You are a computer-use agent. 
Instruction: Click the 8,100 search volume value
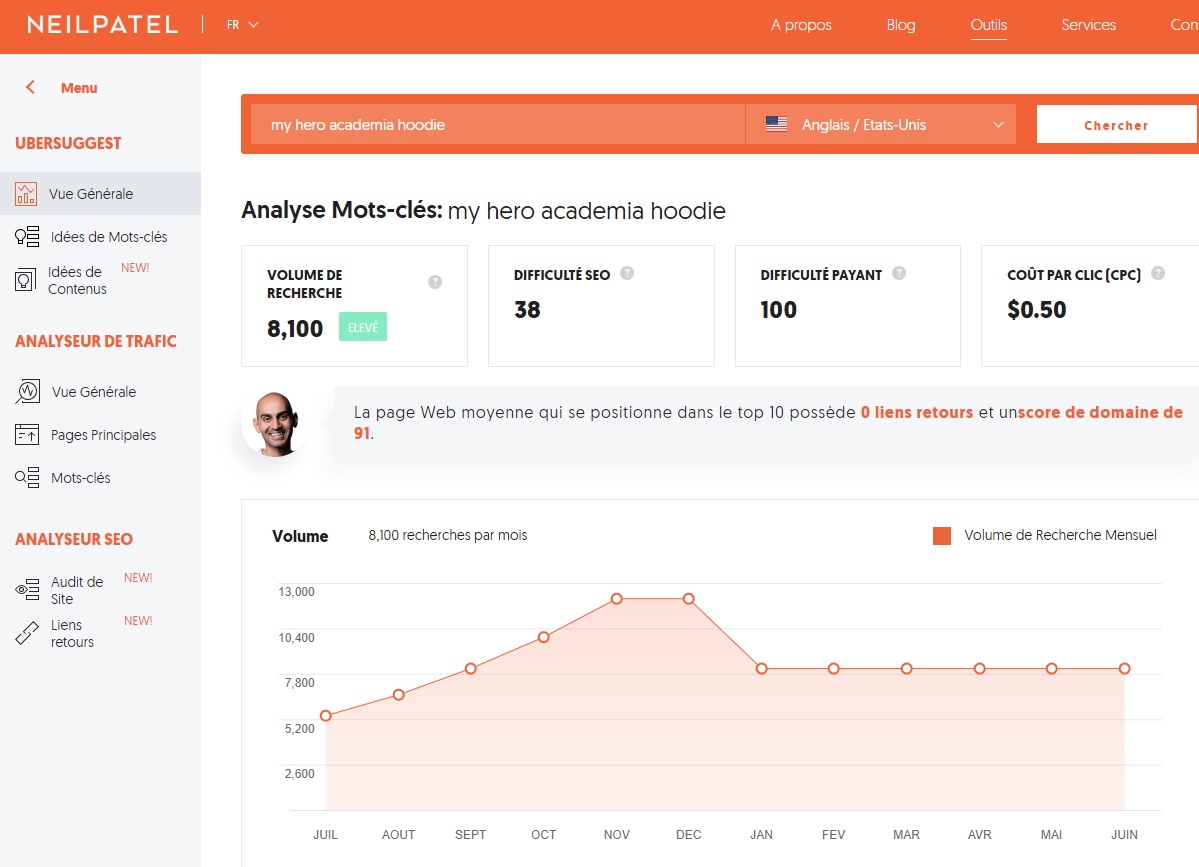294,329
